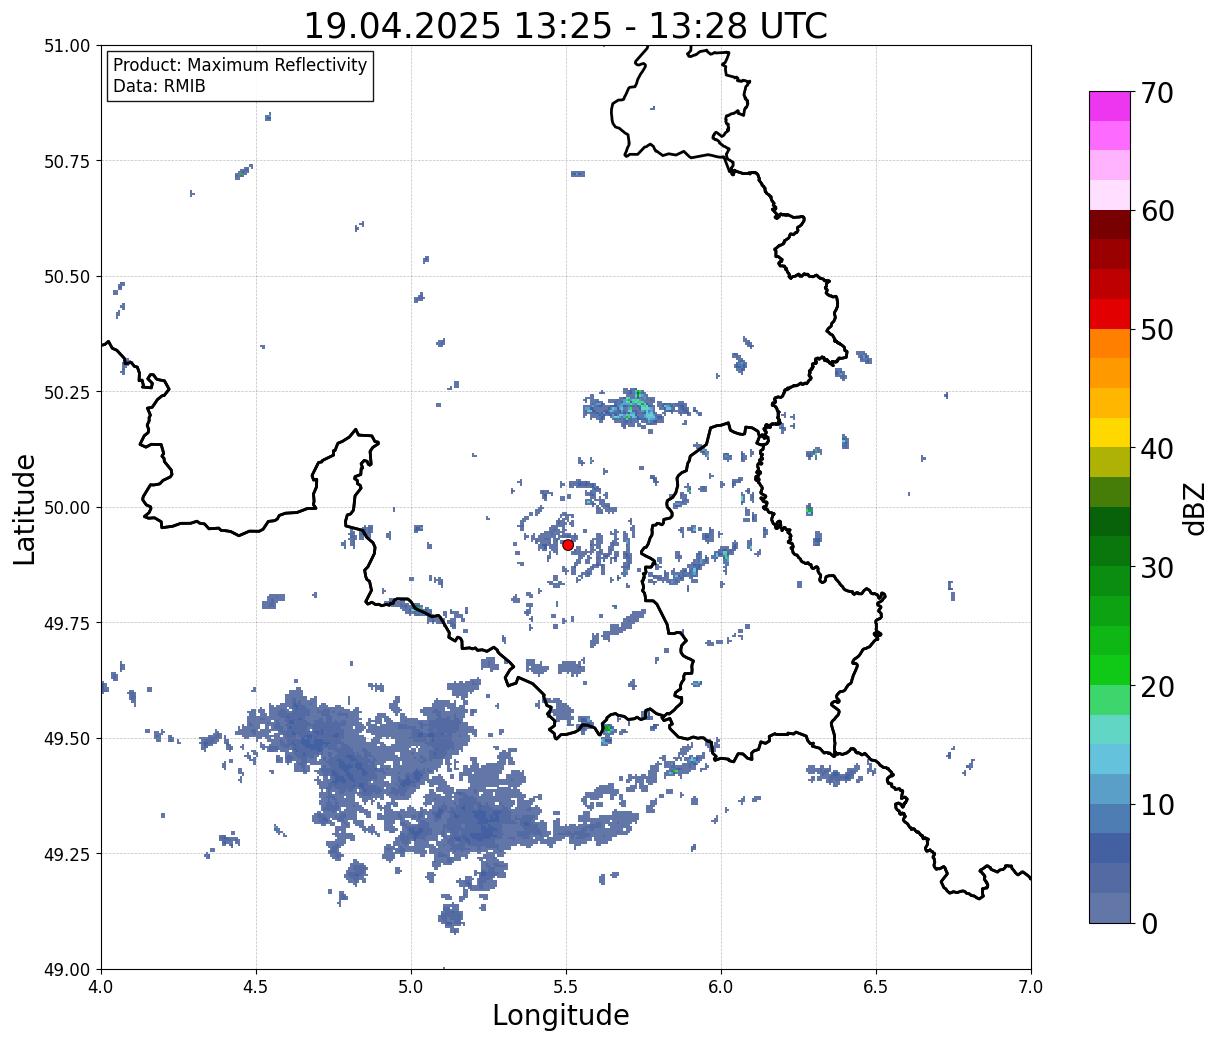The width and height of the screenshot is (1219, 1040).
Task: Click latitude tick label 49.50
Action: 67,739
